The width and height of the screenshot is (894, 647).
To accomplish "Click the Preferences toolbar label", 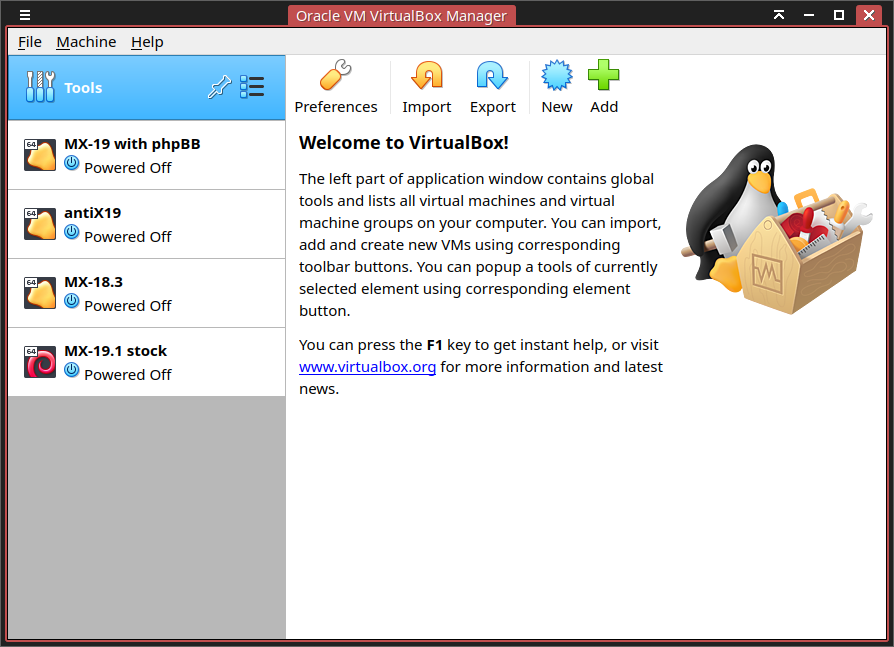I will (336, 107).
